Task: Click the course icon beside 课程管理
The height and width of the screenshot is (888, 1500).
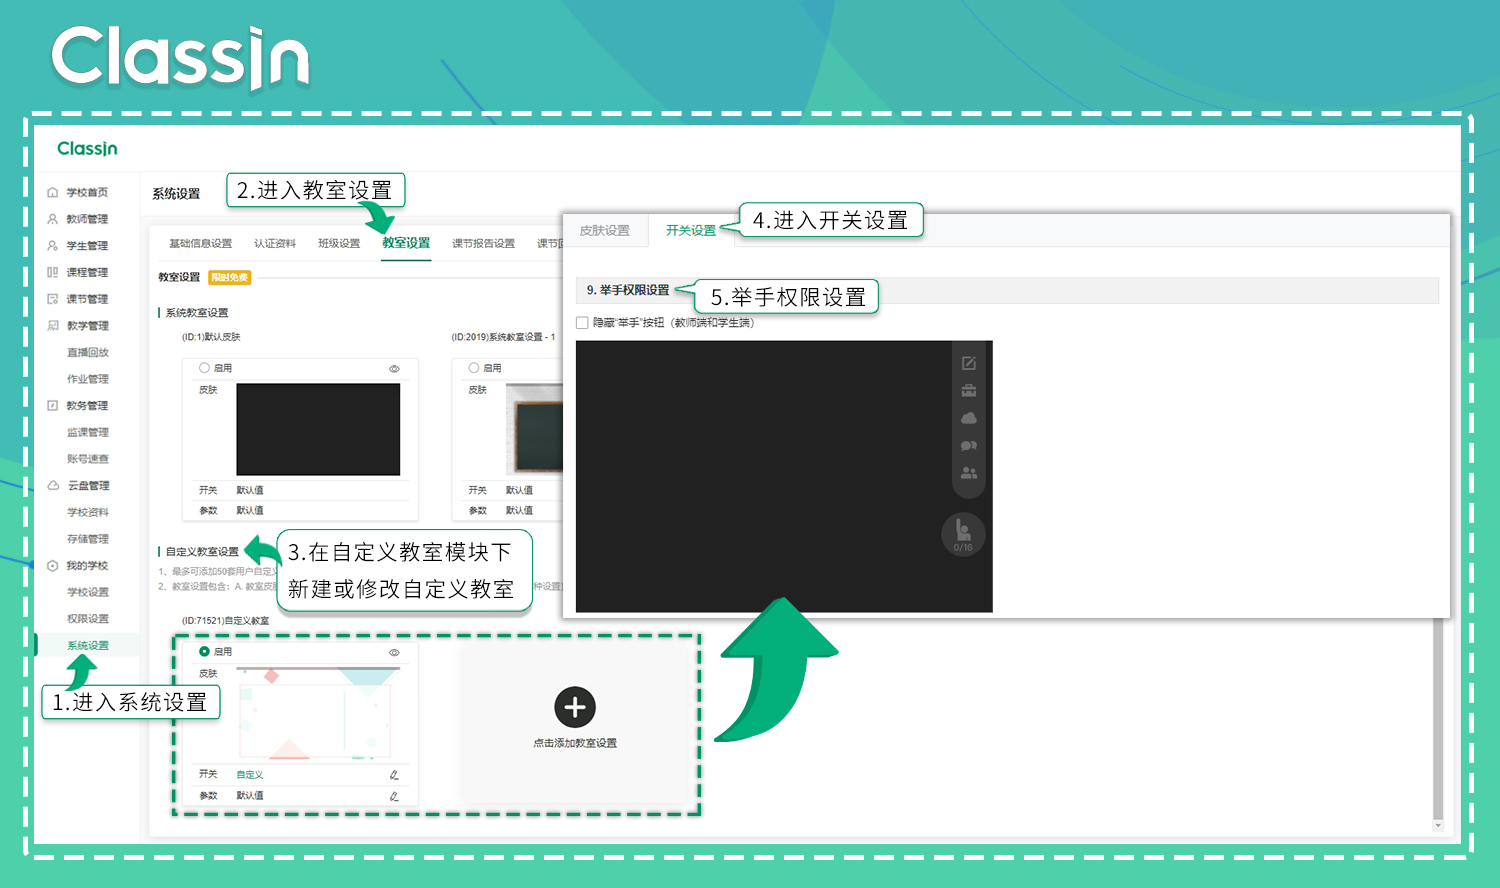Action: 53,272
